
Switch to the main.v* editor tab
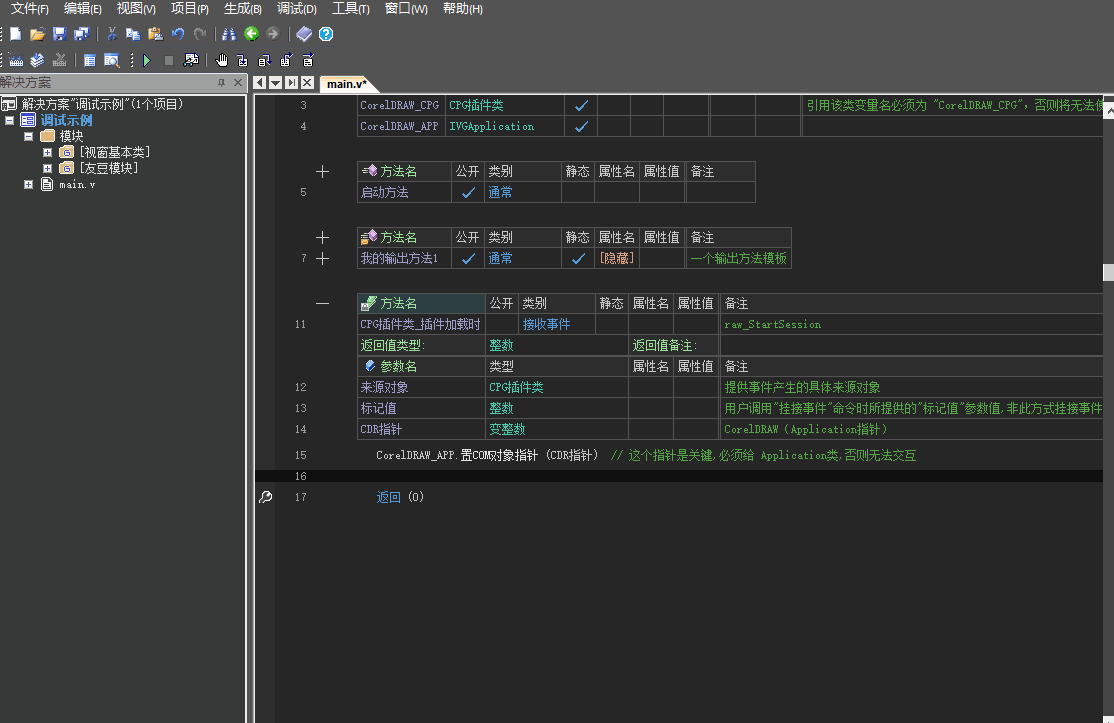346,83
